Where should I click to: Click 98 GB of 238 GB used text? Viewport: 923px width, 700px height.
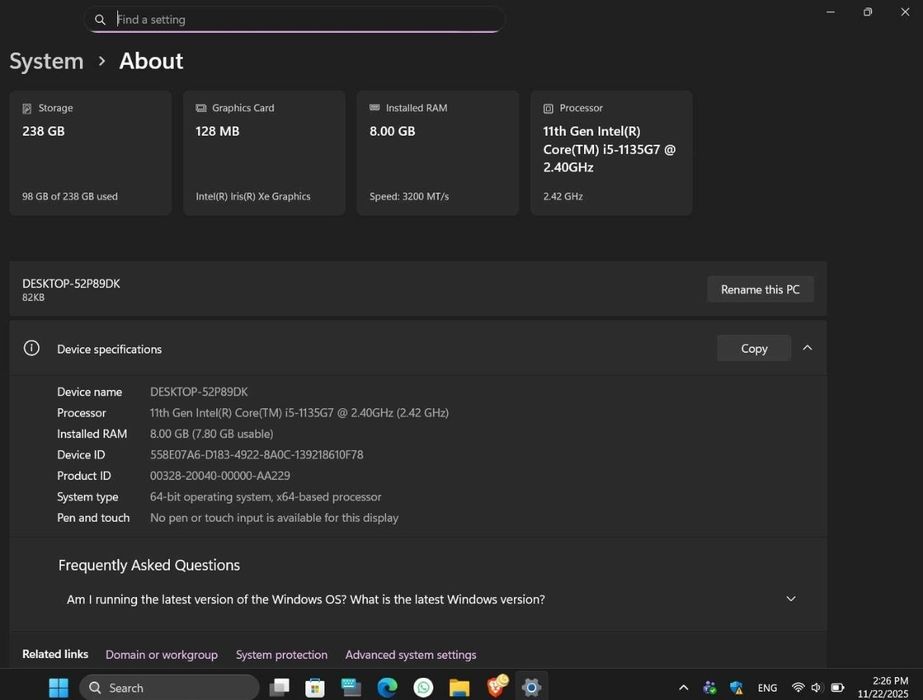coord(70,196)
